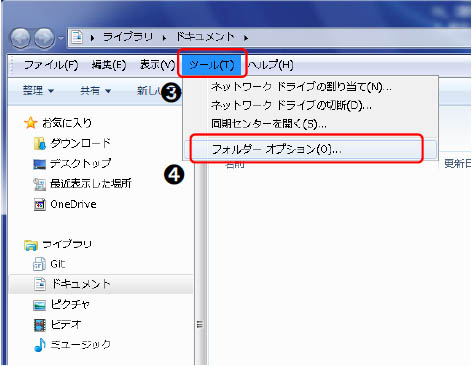The height and width of the screenshot is (366, 472).
Task: Open the 共有 dropdown arrow
Action: coord(108,91)
